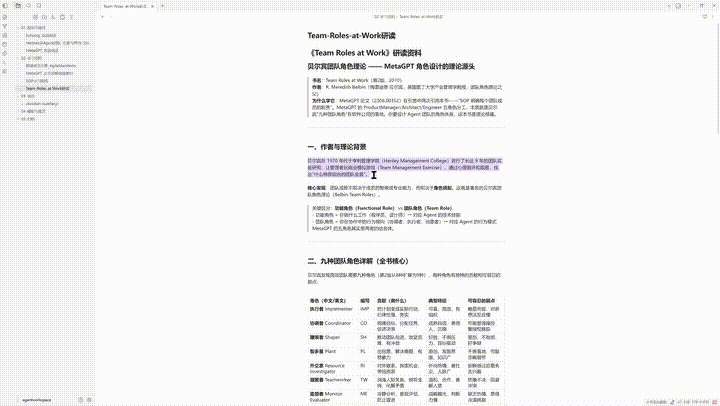Click the inline title Team-Roles-at-Work研读
Viewport: 720px width, 406px height.
351,36
